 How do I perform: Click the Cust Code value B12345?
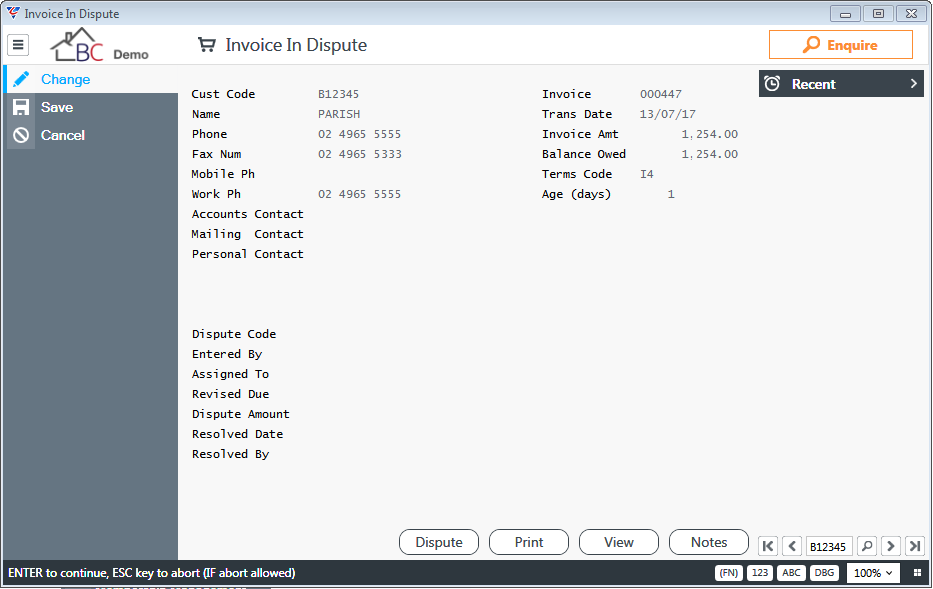coord(339,94)
